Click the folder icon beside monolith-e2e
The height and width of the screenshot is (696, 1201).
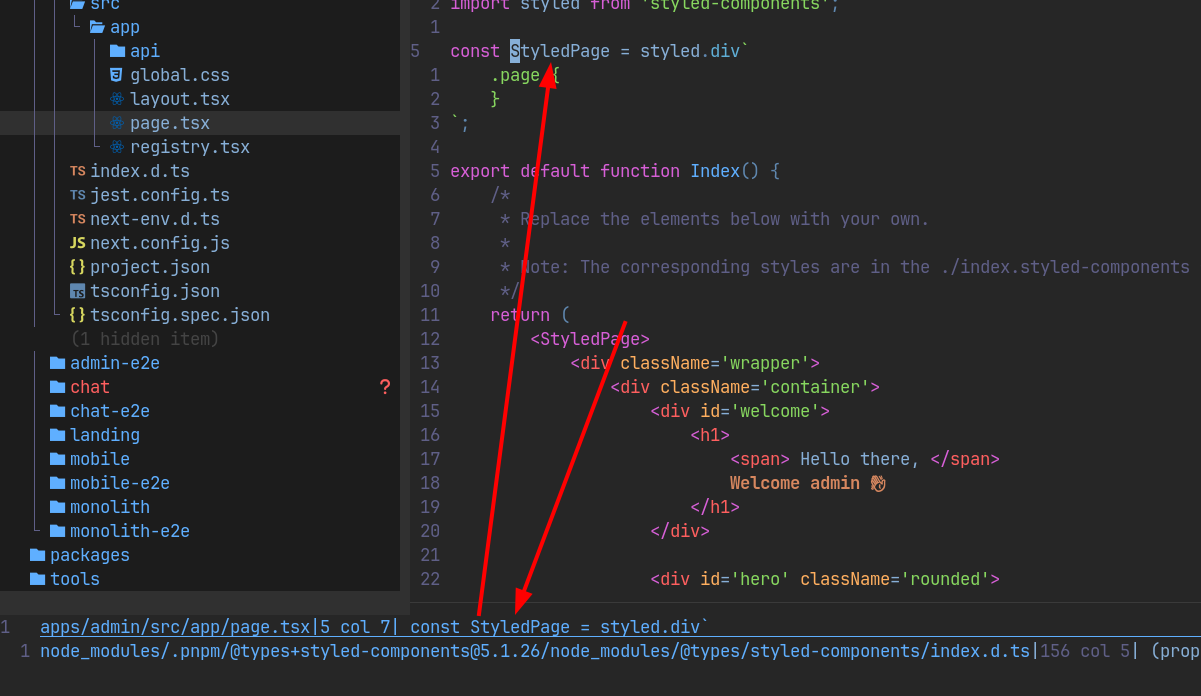58,531
